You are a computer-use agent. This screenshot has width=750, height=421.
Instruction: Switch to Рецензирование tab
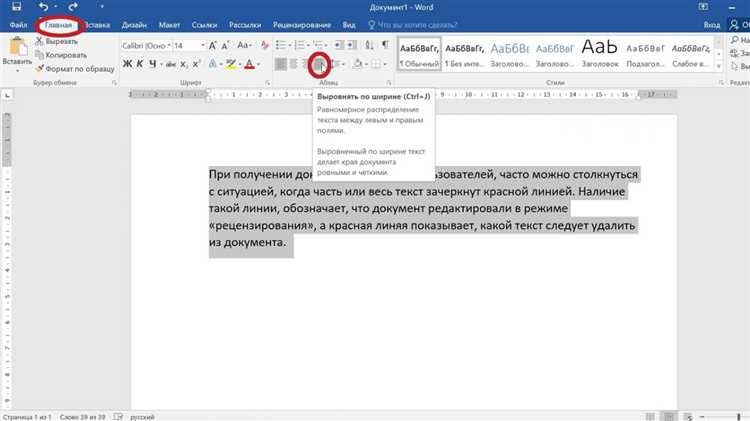point(302,25)
